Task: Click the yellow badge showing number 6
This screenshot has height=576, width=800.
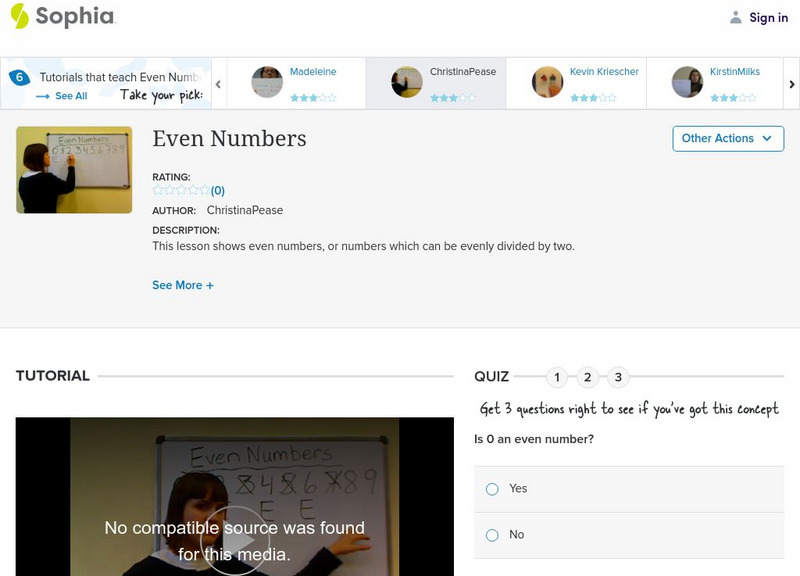Action: coord(19,74)
